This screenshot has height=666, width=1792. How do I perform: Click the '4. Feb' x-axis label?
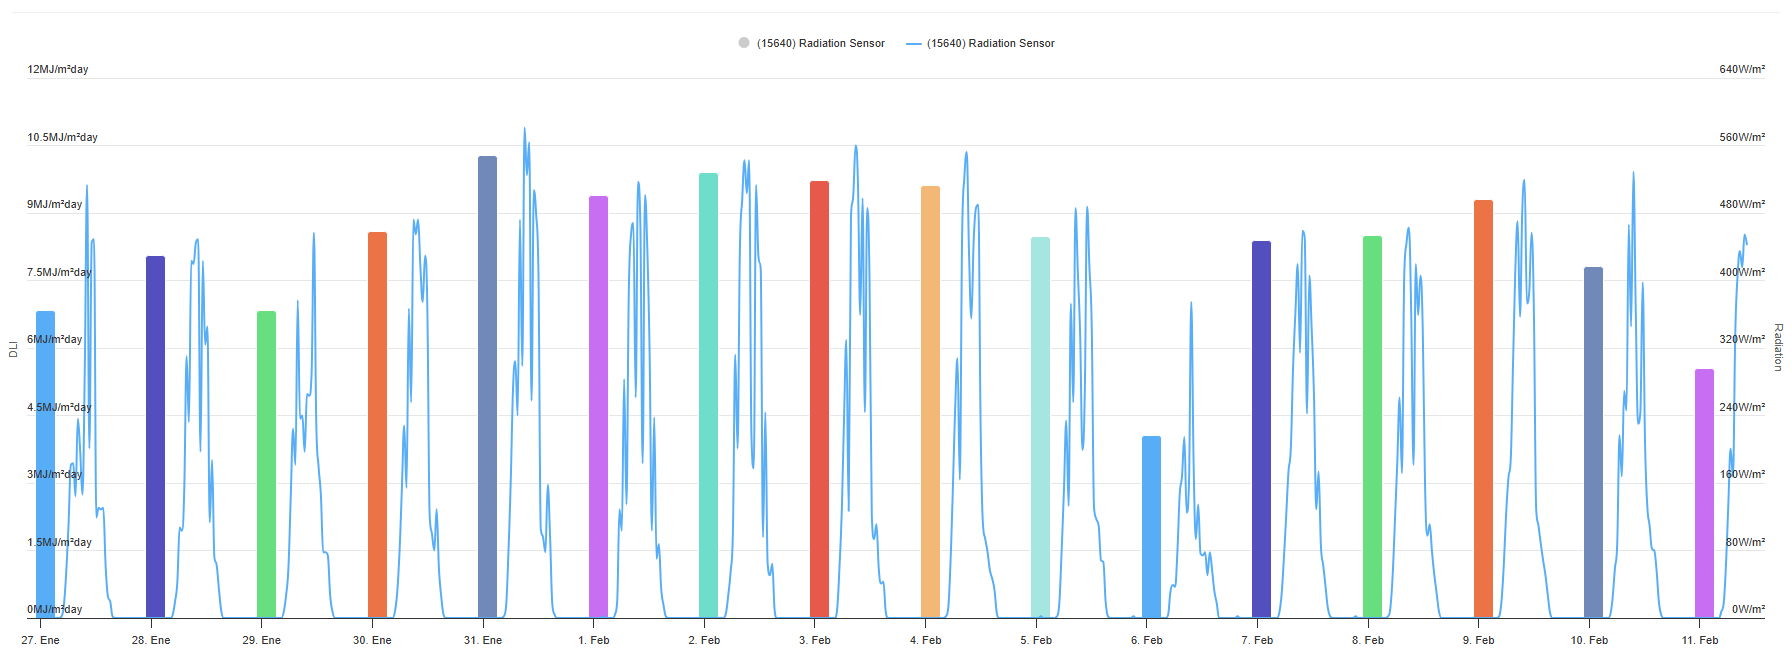click(926, 640)
